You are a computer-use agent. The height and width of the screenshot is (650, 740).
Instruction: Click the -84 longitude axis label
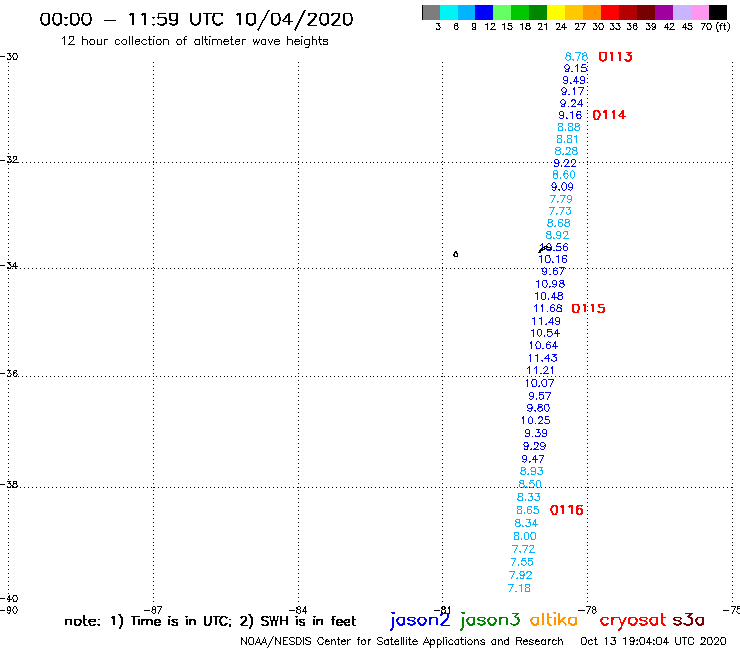pos(298,610)
